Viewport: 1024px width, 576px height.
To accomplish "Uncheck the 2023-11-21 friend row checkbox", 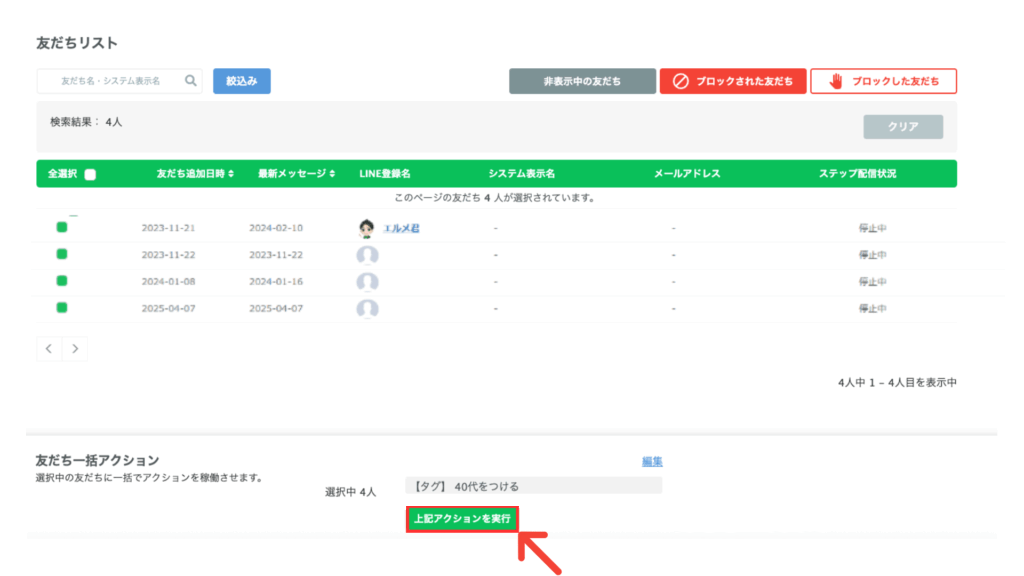I will (x=62, y=228).
